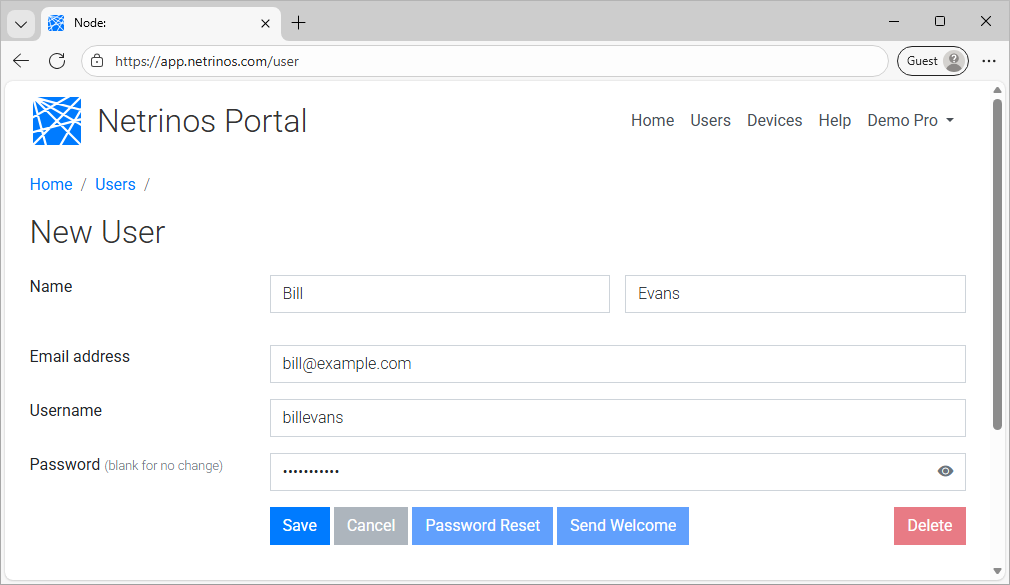Expand the Demo Pro dropdown menu
1010x585 pixels.
[x=910, y=120]
